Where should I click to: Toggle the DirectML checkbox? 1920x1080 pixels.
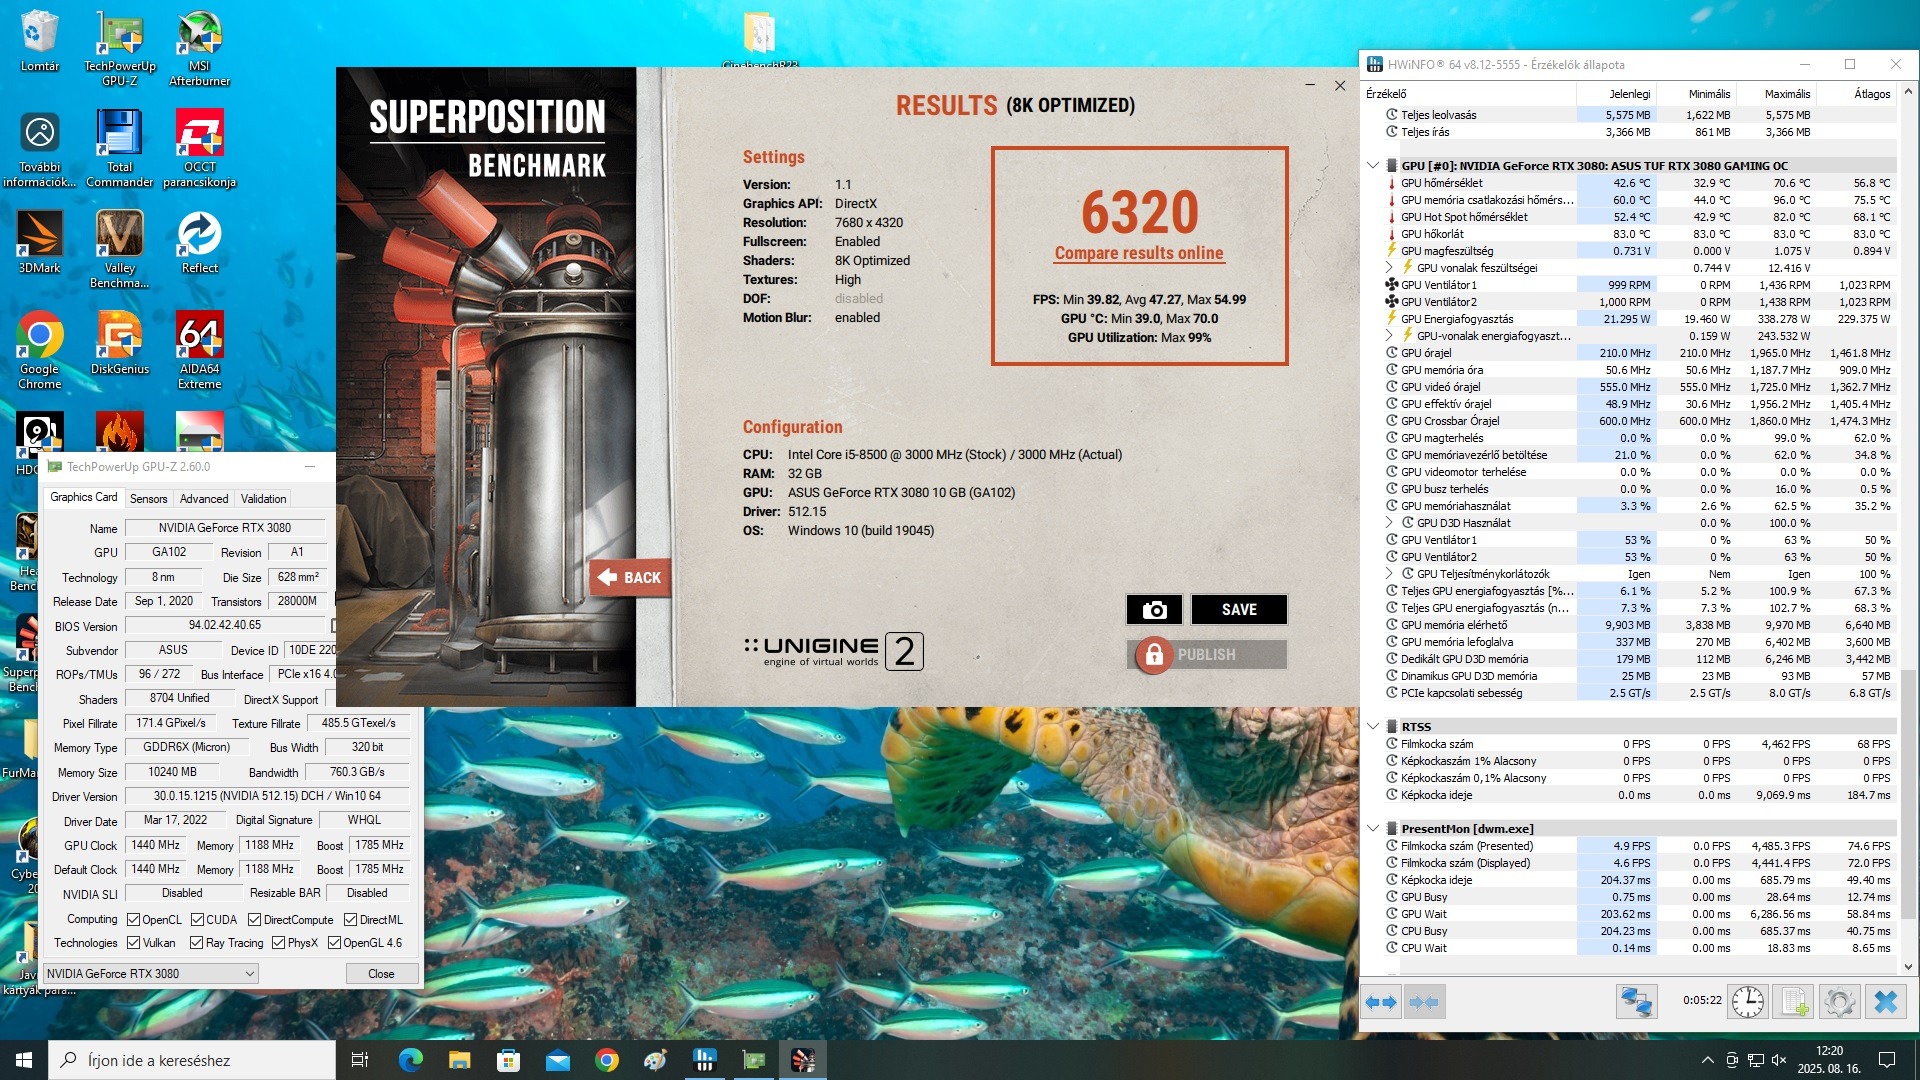(351, 919)
